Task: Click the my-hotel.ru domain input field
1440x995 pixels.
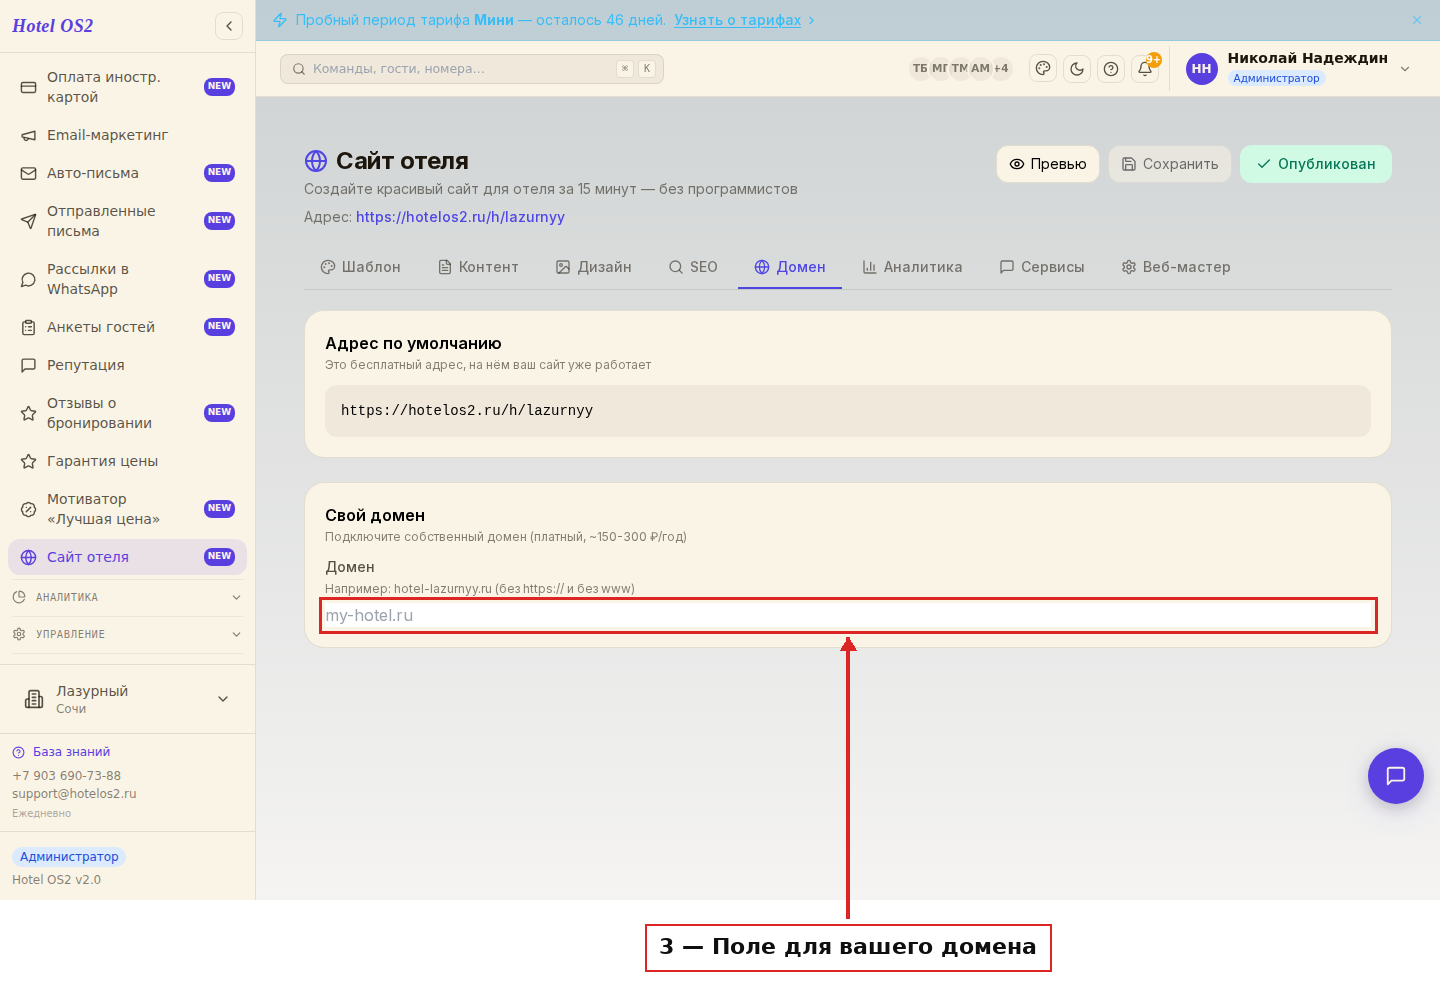Action: pos(848,616)
